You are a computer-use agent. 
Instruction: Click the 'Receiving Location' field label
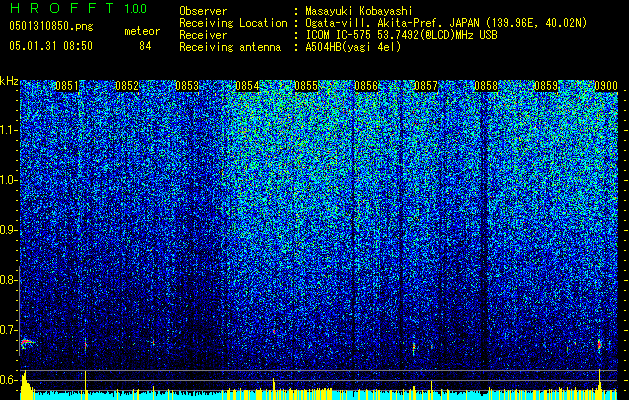(233, 23)
